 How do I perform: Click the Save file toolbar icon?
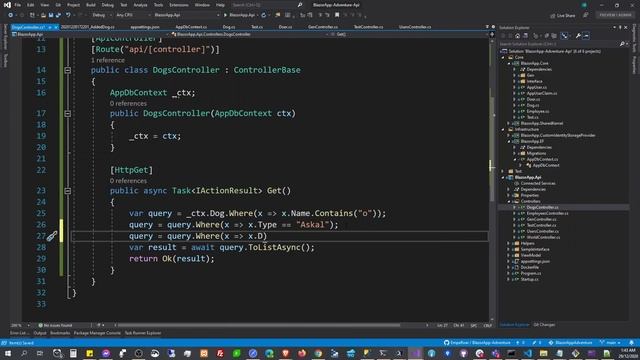point(51,15)
